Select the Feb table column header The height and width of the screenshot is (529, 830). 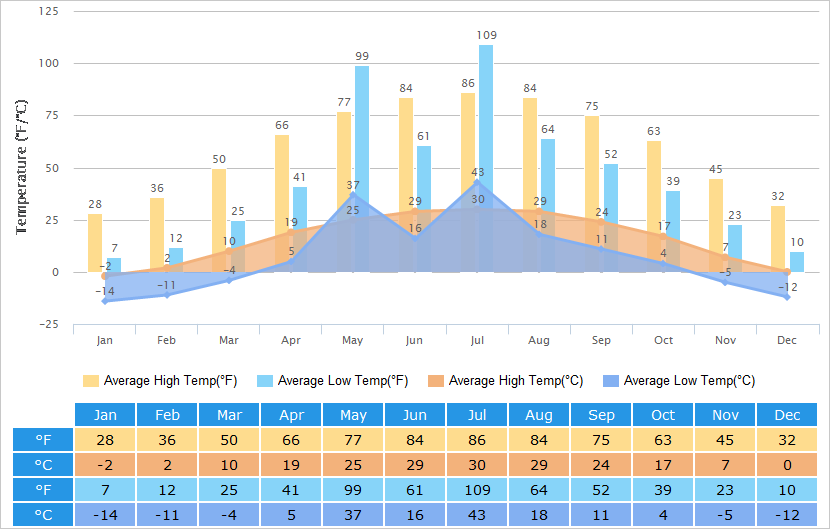point(167,415)
